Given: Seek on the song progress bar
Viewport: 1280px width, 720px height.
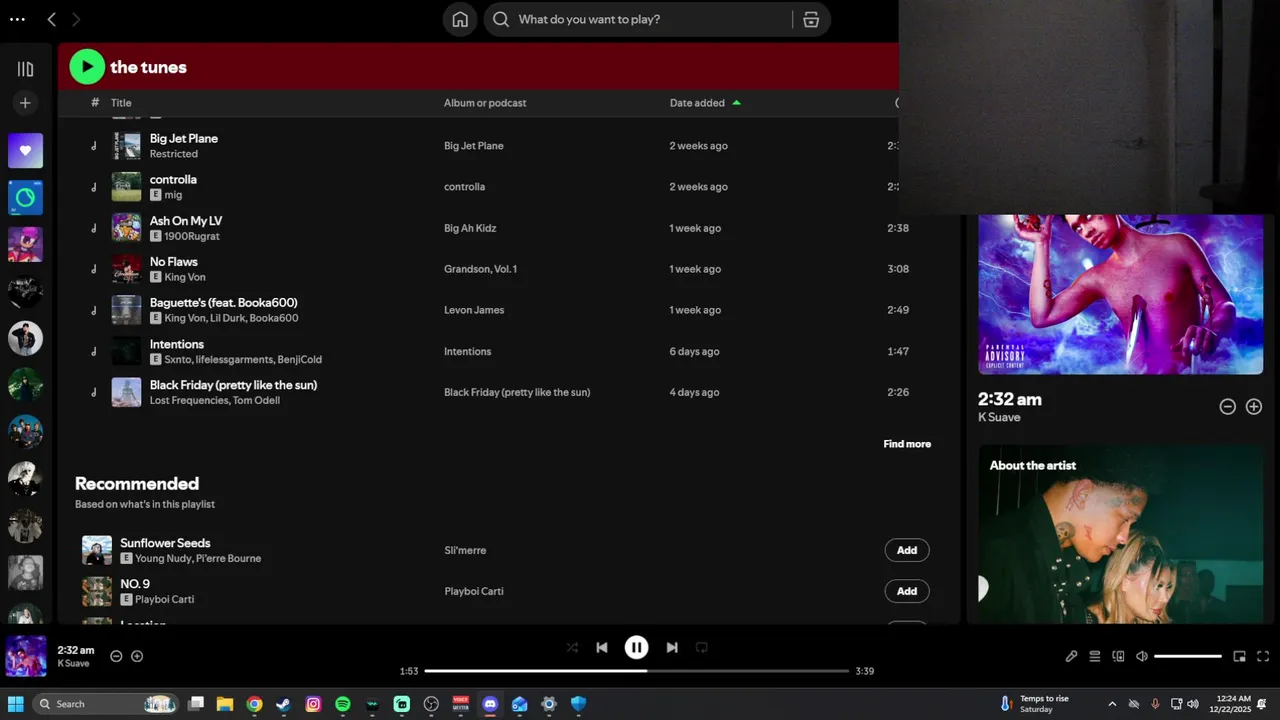Looking at the screenshot, I should point(637,671).
